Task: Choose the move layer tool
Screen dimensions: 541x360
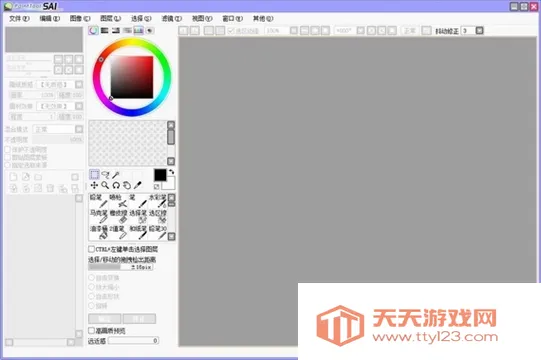Action: click(94, 185)
